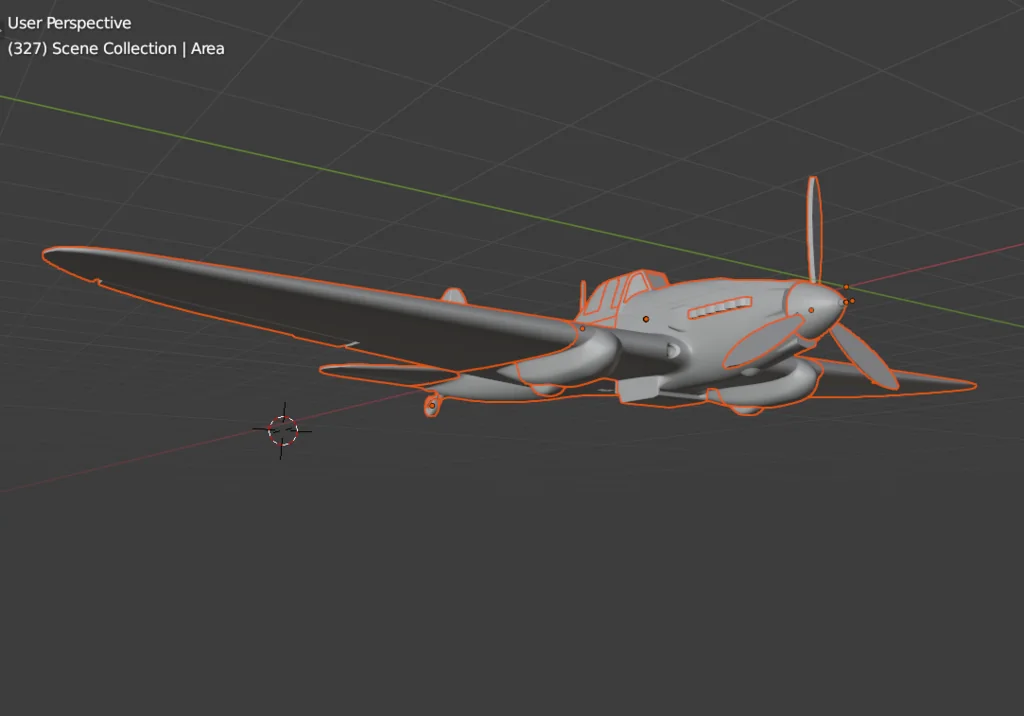Click the exhaust pipe row on cowling

[x=719, y=308]
